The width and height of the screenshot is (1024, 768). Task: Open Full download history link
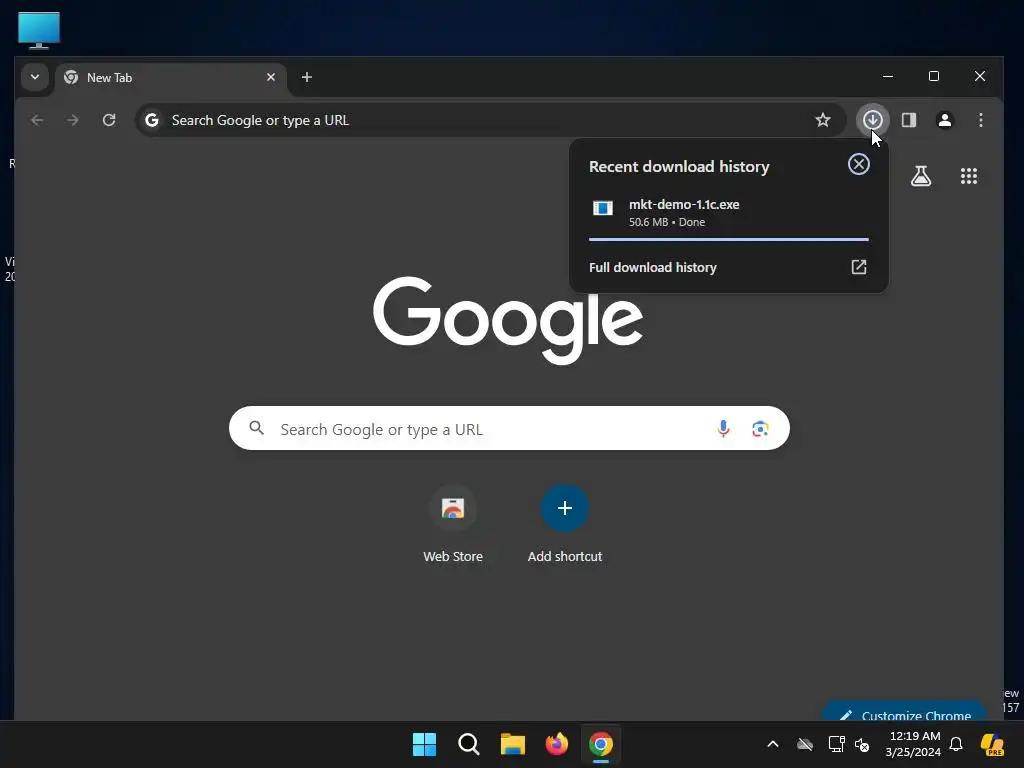653,267
